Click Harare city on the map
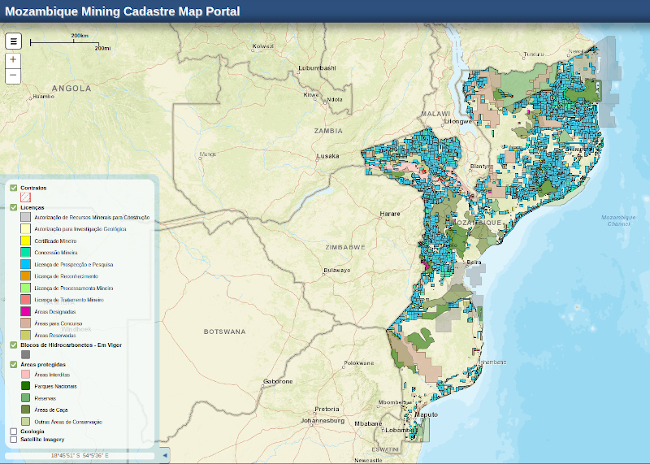Viewport: 650px width, 464px height. pyautogui.click(x=389, y=213)
